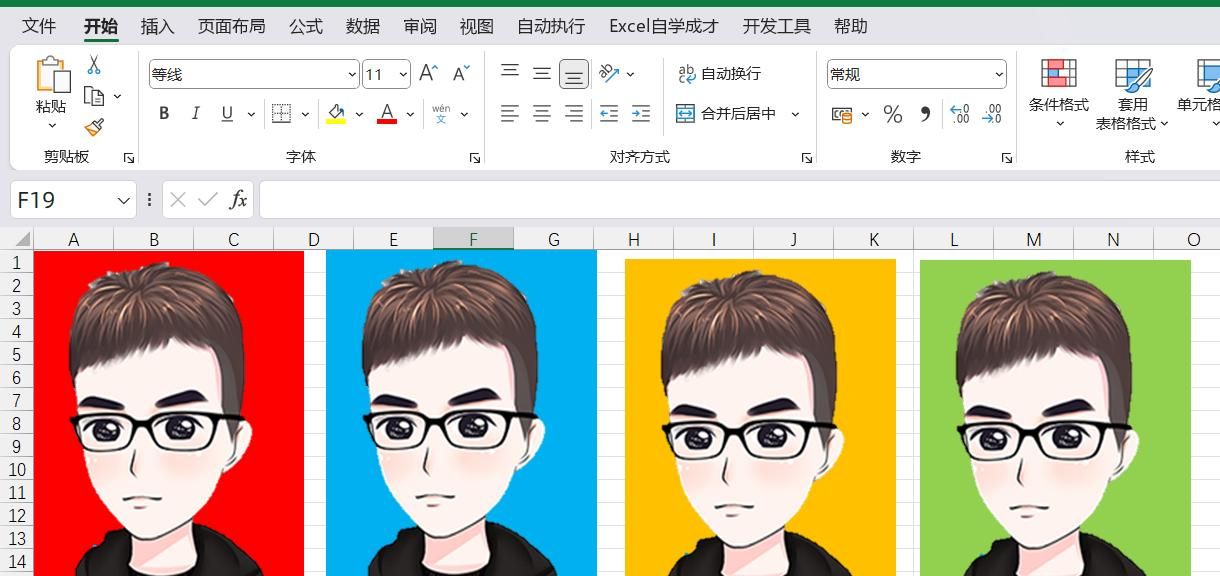The height and width of the screenshot is (576, 1220).
Task: Click the Paste clipboard icon
Action: click(52, 75)
